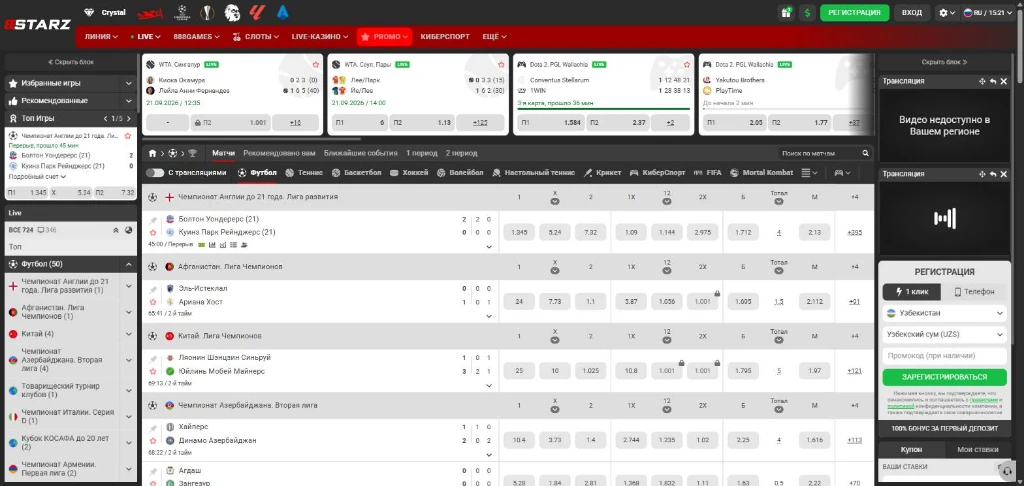Select the Теннис sport filter
1024x486 pixels.
coord(304,172)
